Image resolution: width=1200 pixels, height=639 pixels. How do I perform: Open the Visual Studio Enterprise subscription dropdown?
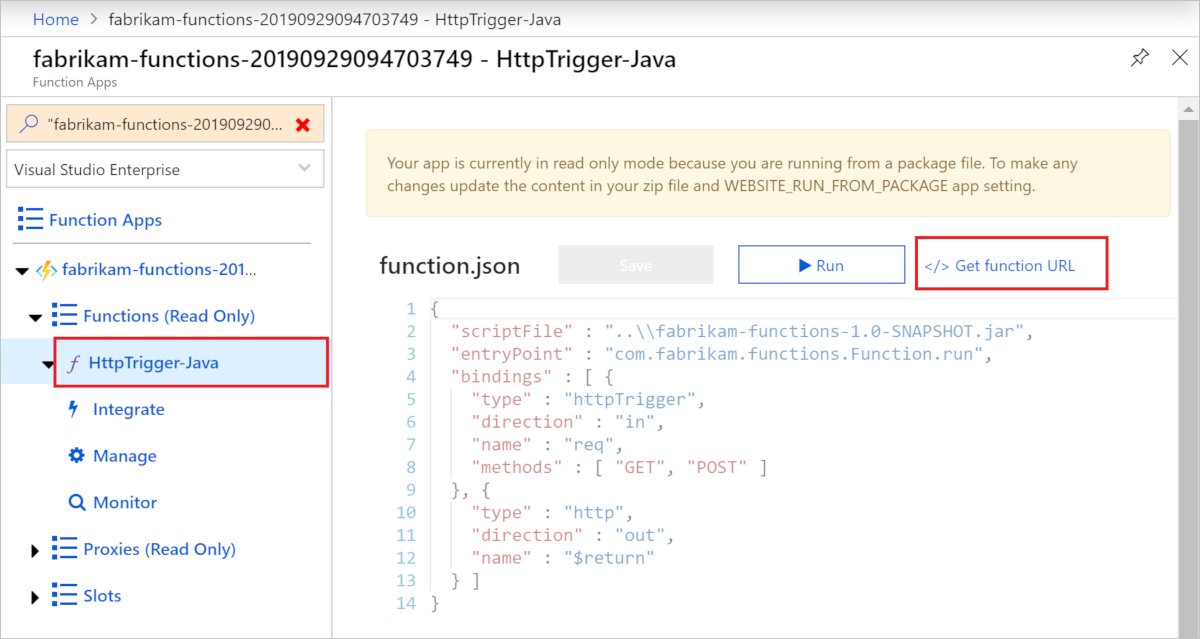pos(165,169)
